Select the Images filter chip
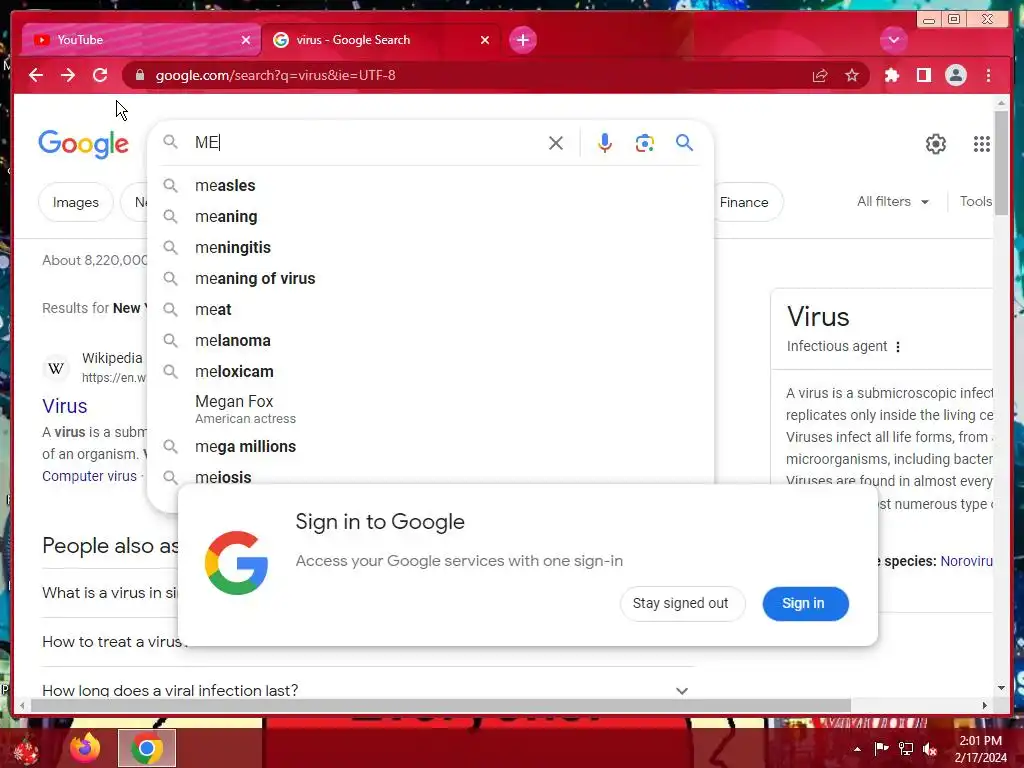1024x768 pixels. 76,202
